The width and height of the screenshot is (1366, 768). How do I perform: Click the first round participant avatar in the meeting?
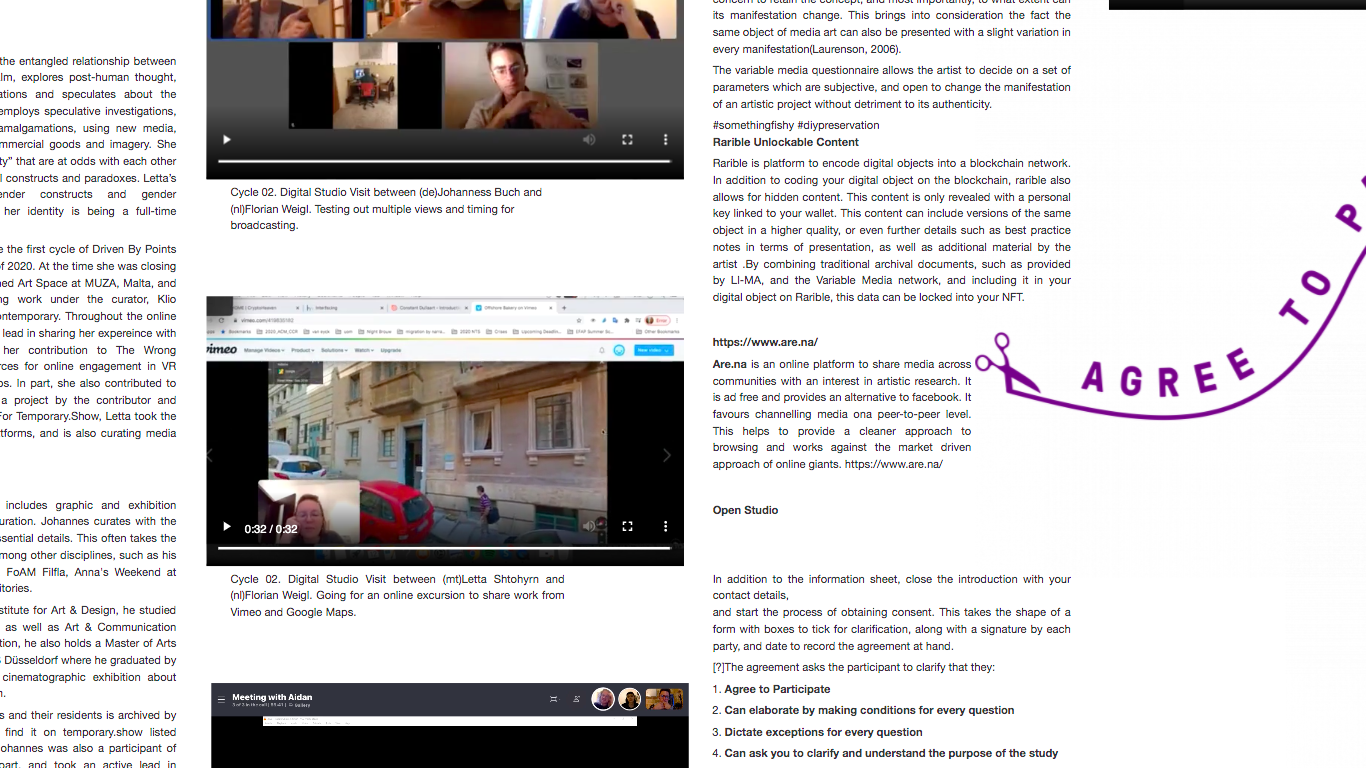[603, 699]
